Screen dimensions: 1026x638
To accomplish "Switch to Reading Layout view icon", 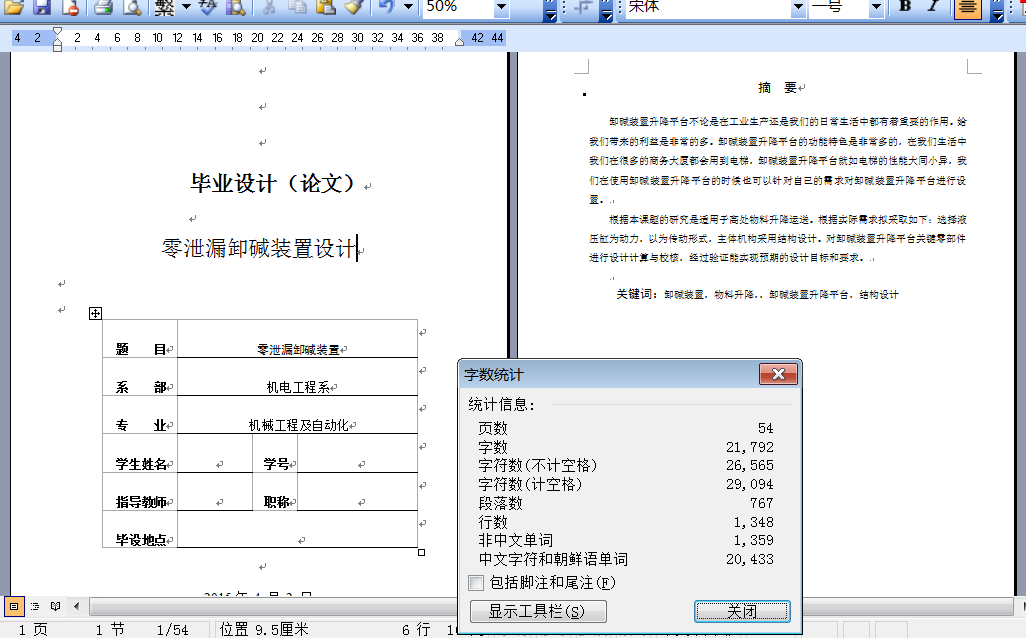I will pyautogui.click(x=56, y=607).
